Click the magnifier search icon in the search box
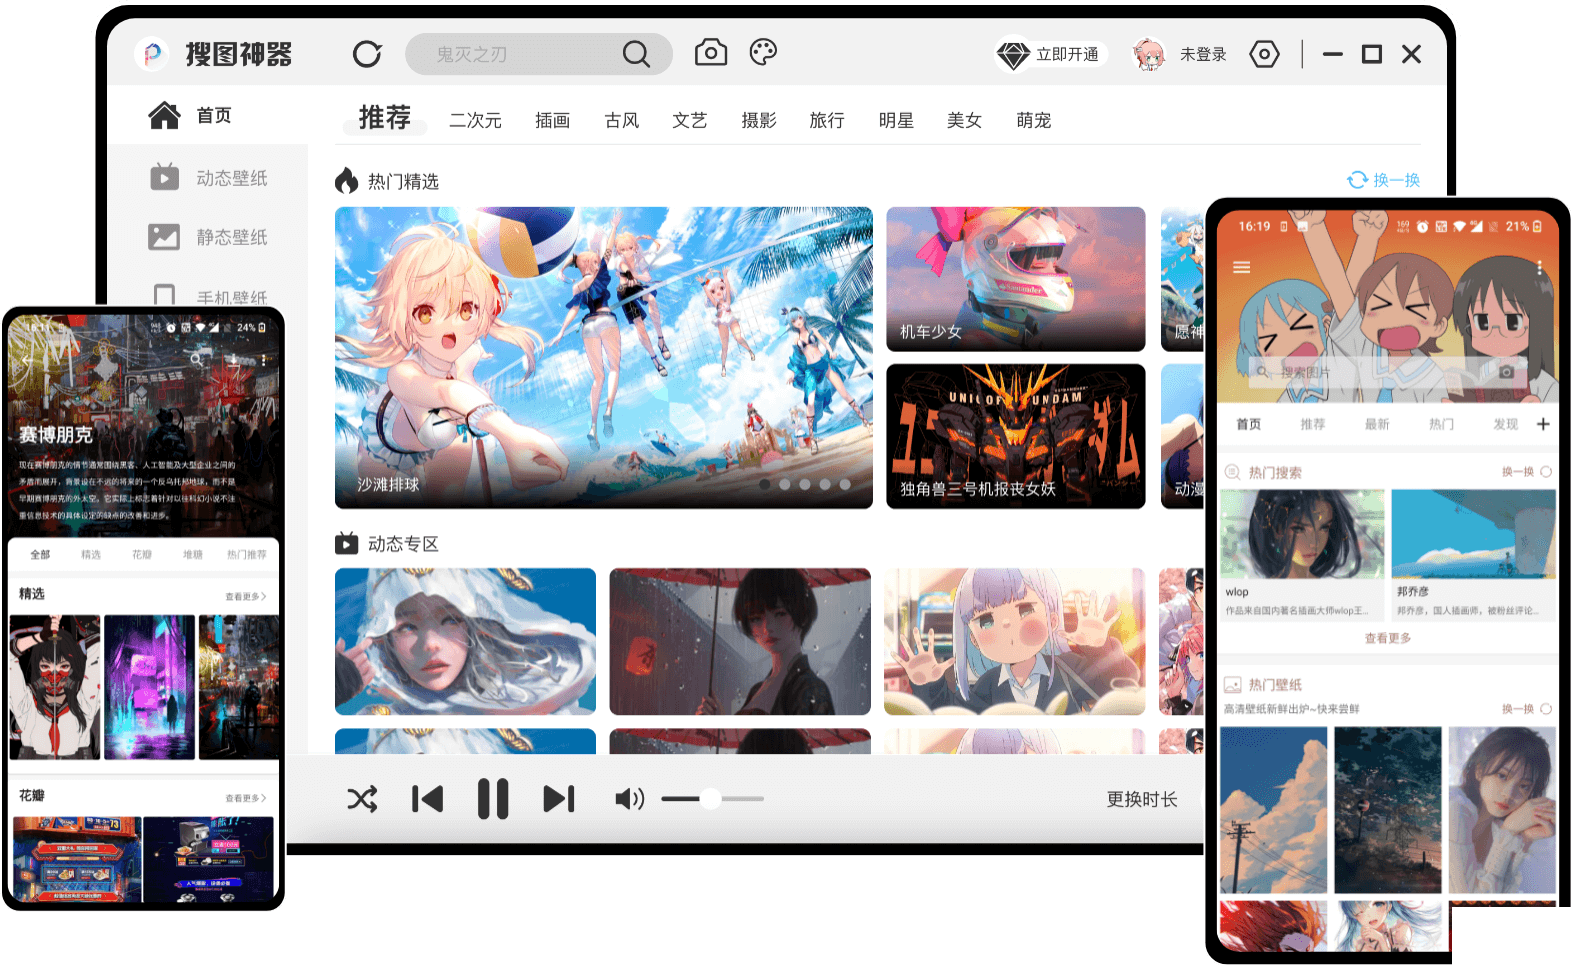The height and width of the screenshot is (967, 1573). click(x=636, y=54)
